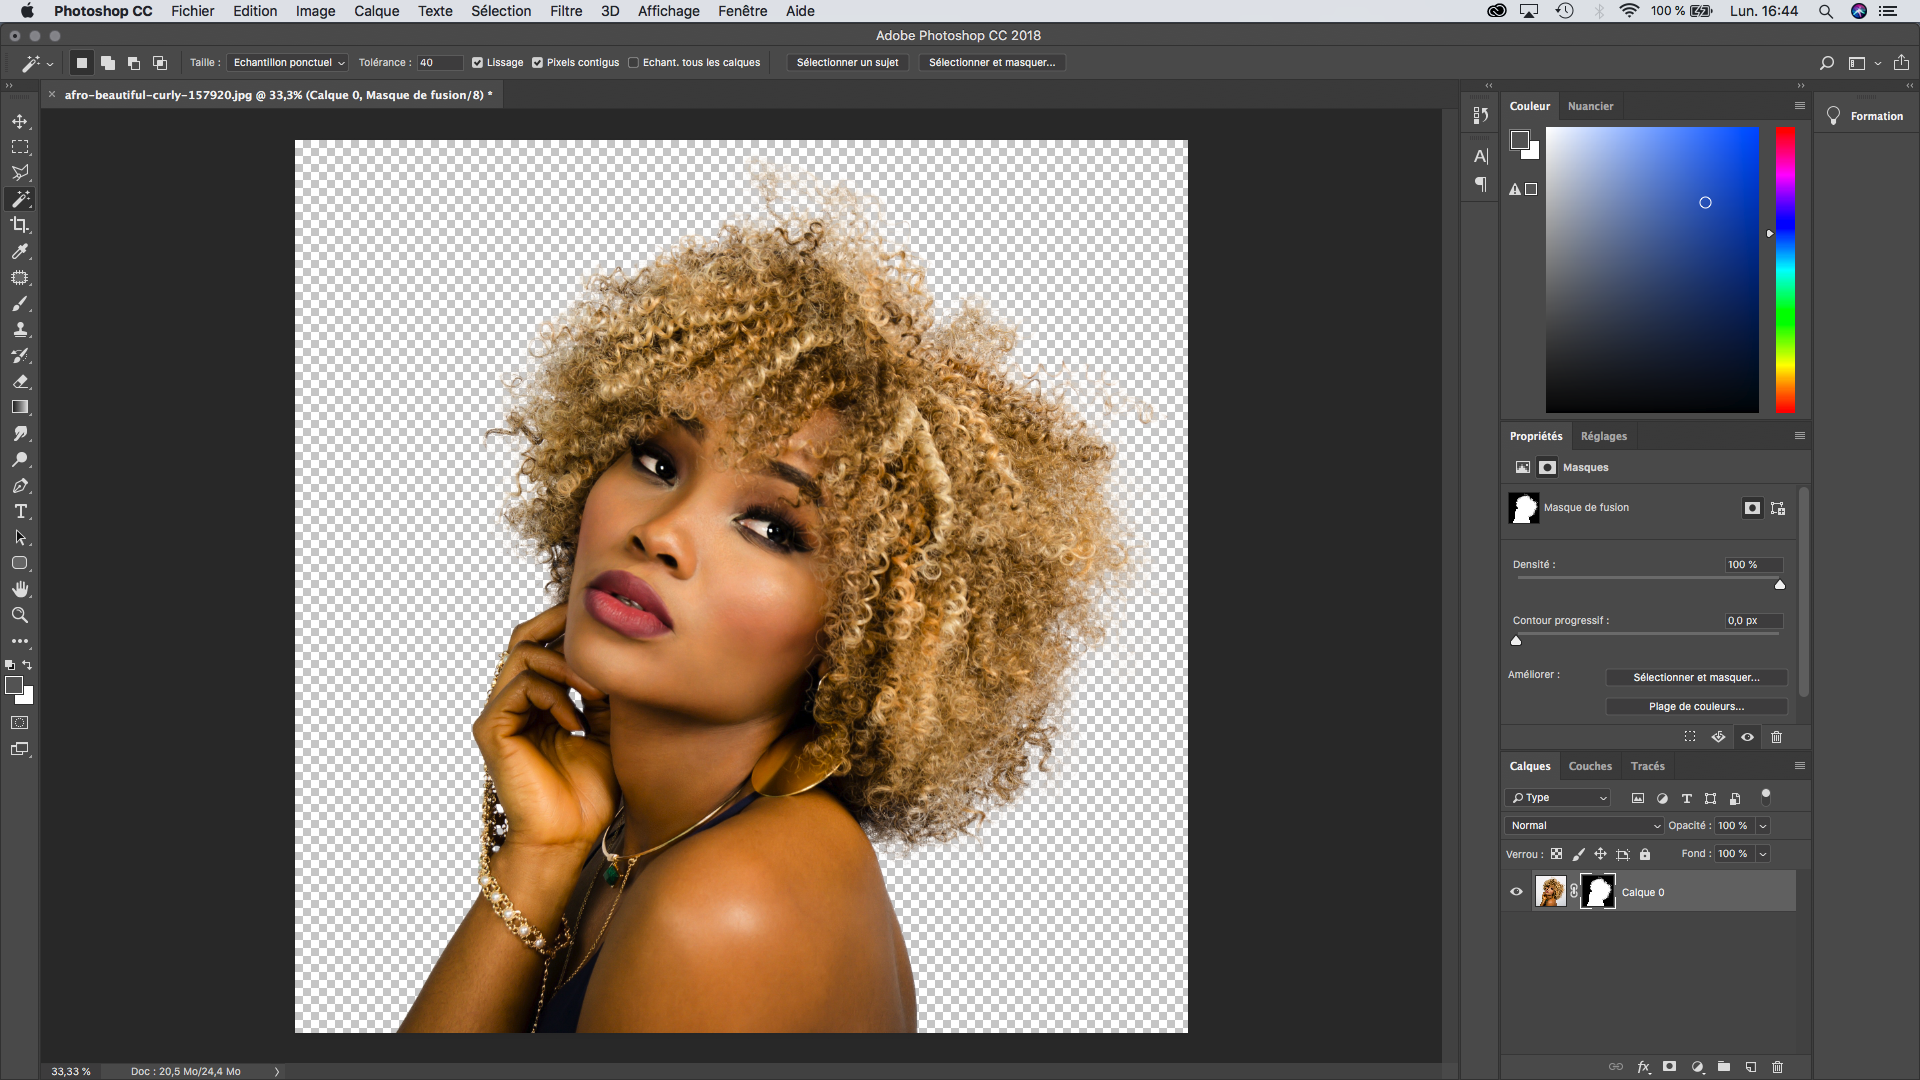Open the blend mode Normal dropdown
Viewport: 1920px width, 1080px height.
[1584, 826]
